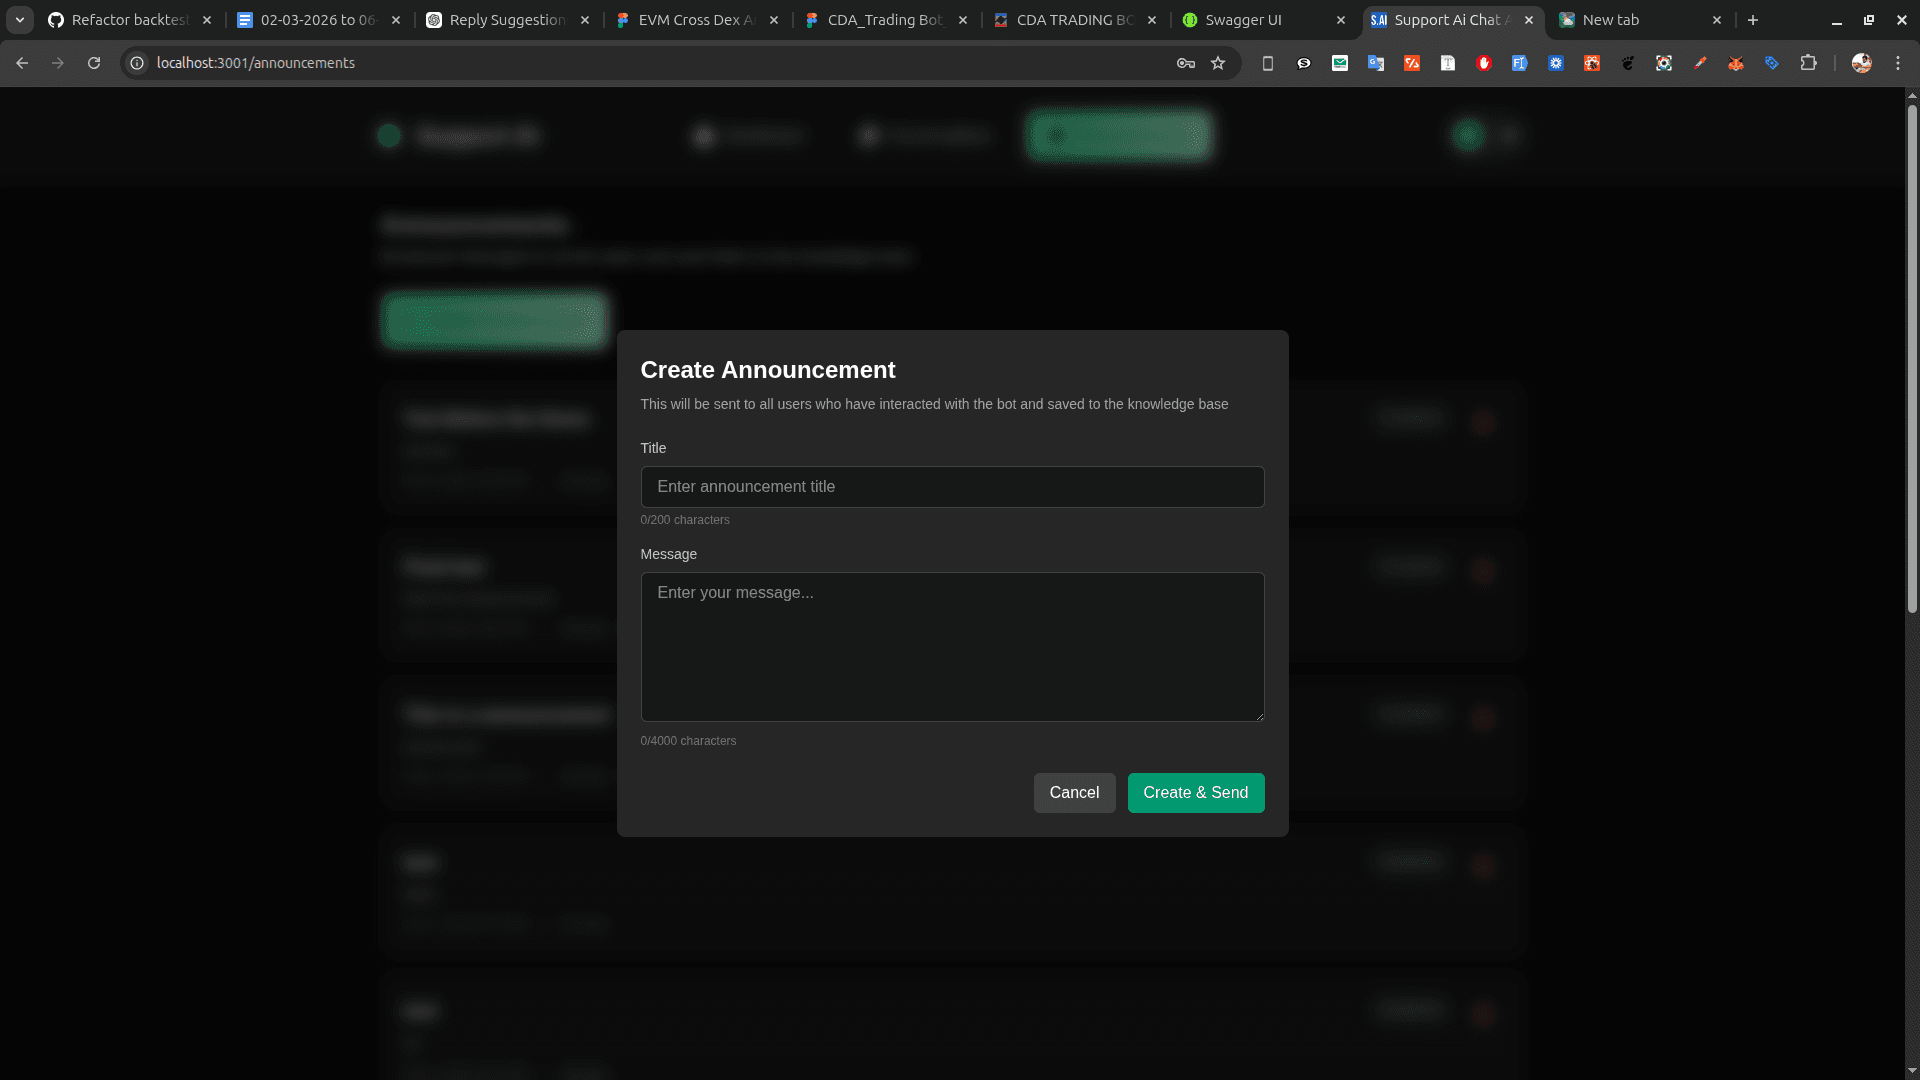Image resolution: width=1920 pixels, height=1080 pixels.
Task: Reload the current page
Action: tap(94, 63)
